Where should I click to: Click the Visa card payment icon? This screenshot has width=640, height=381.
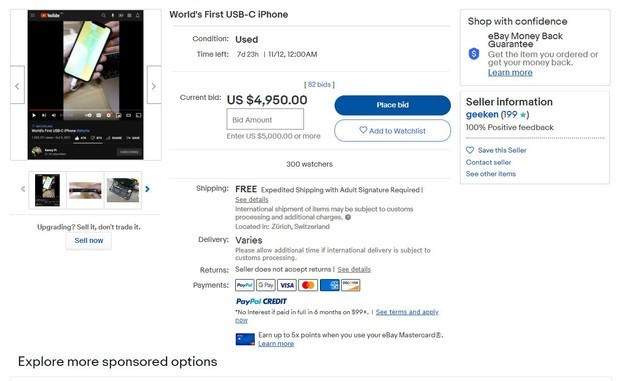coord(287,285)
